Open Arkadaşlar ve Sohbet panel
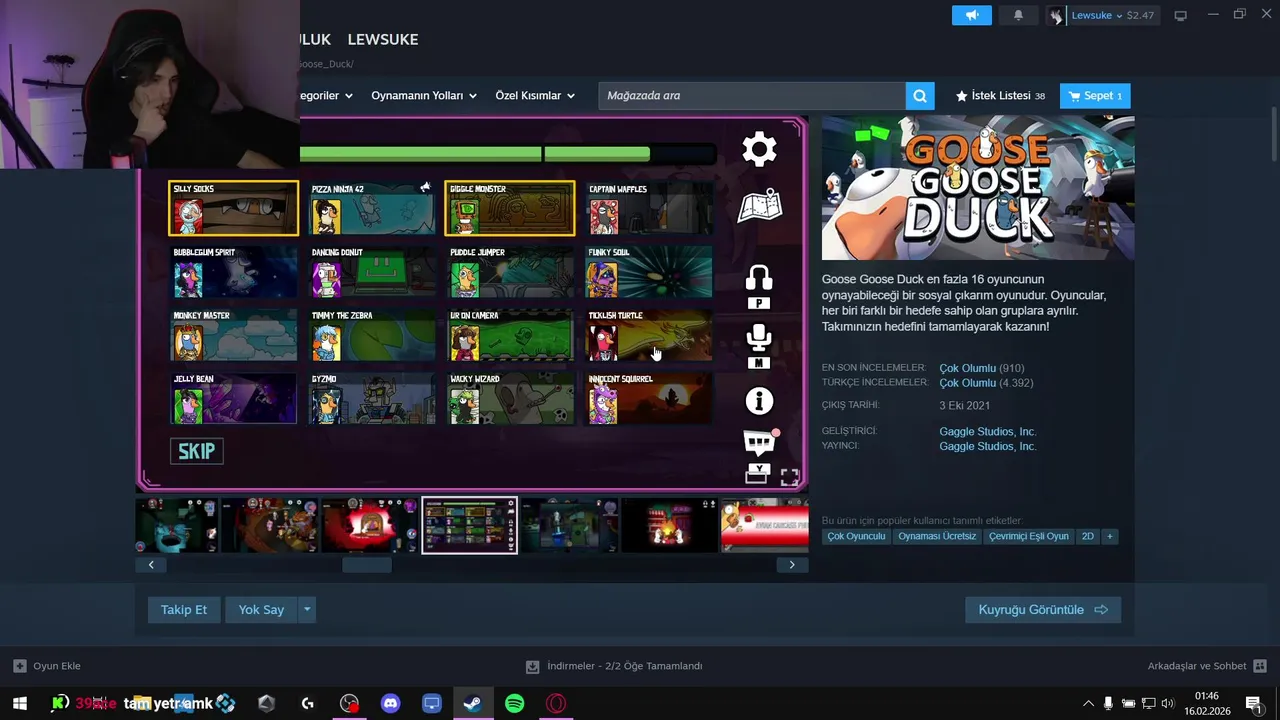1280x720 pixels. point(1207,666)
